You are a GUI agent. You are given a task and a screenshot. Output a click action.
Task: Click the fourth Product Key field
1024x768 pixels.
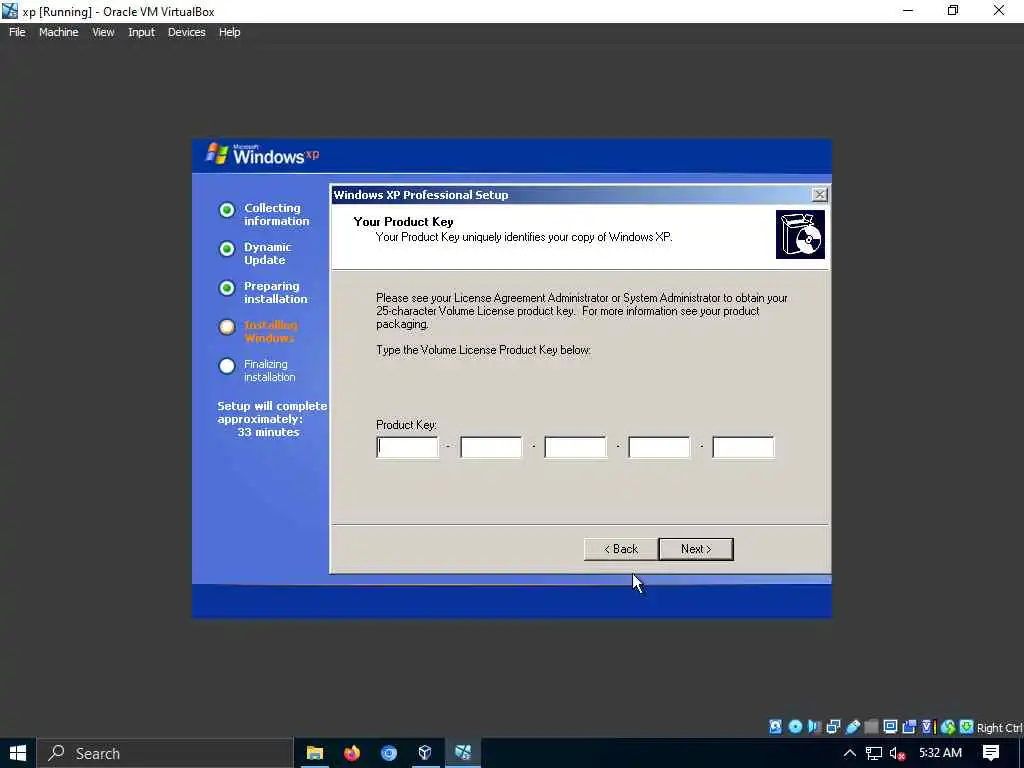pos(659,447)
